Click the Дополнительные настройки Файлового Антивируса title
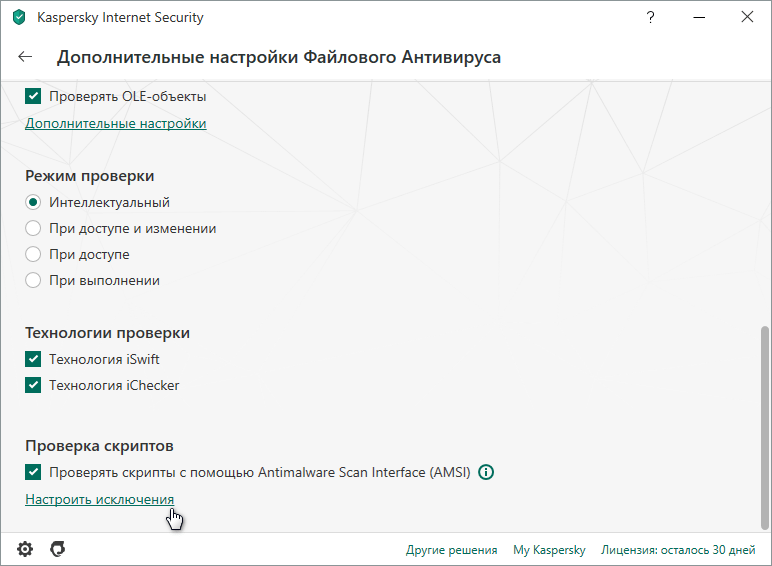The height and width of the screenshot is (566, 772). coord(279,57)
